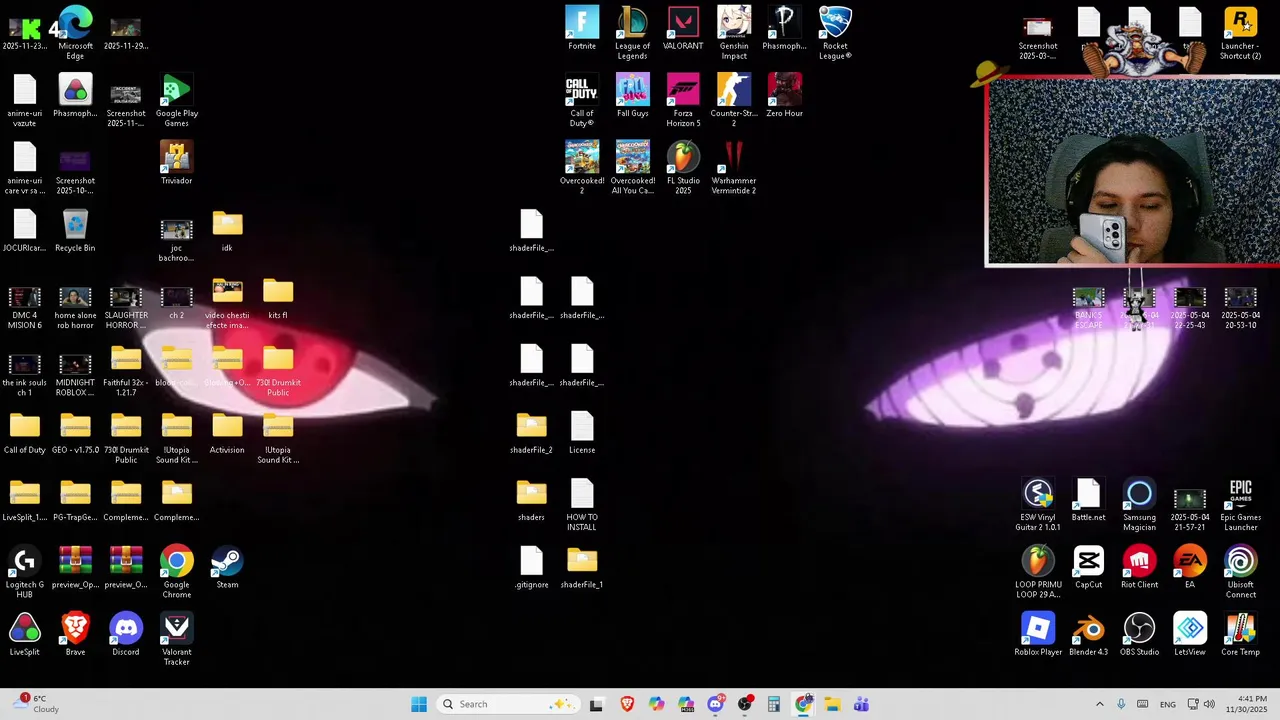Click the Battle.net desktop icon
1280x720 pixels.
click(x=1088, y=500)
